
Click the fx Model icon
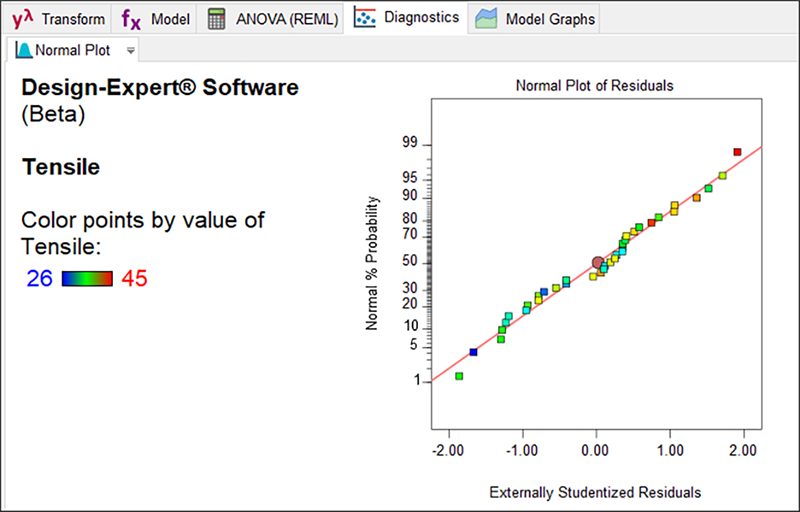click(131, 18)
